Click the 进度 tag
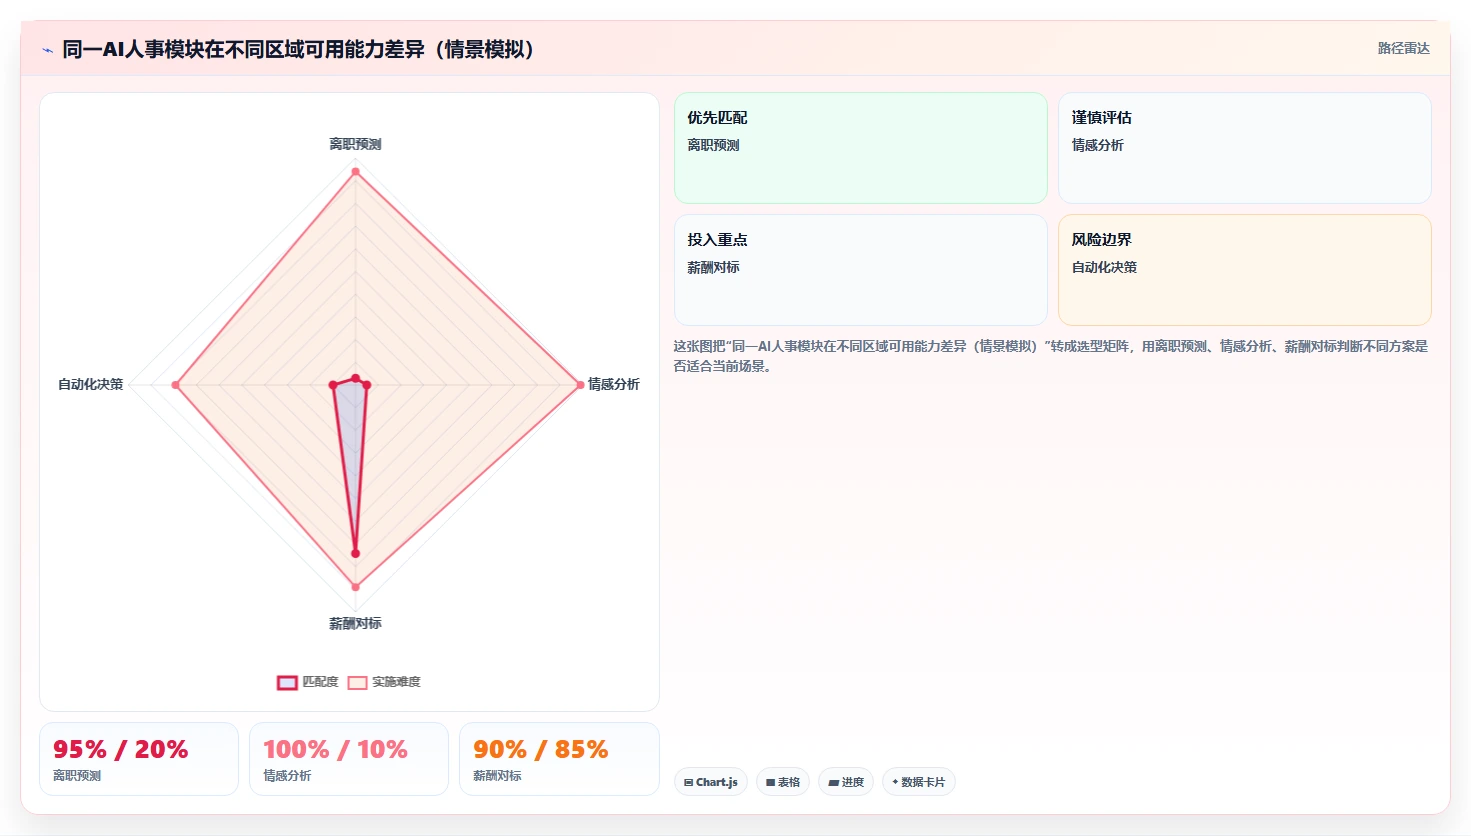The height and width of the screenshot is (836, 1471). click(846, 782)
